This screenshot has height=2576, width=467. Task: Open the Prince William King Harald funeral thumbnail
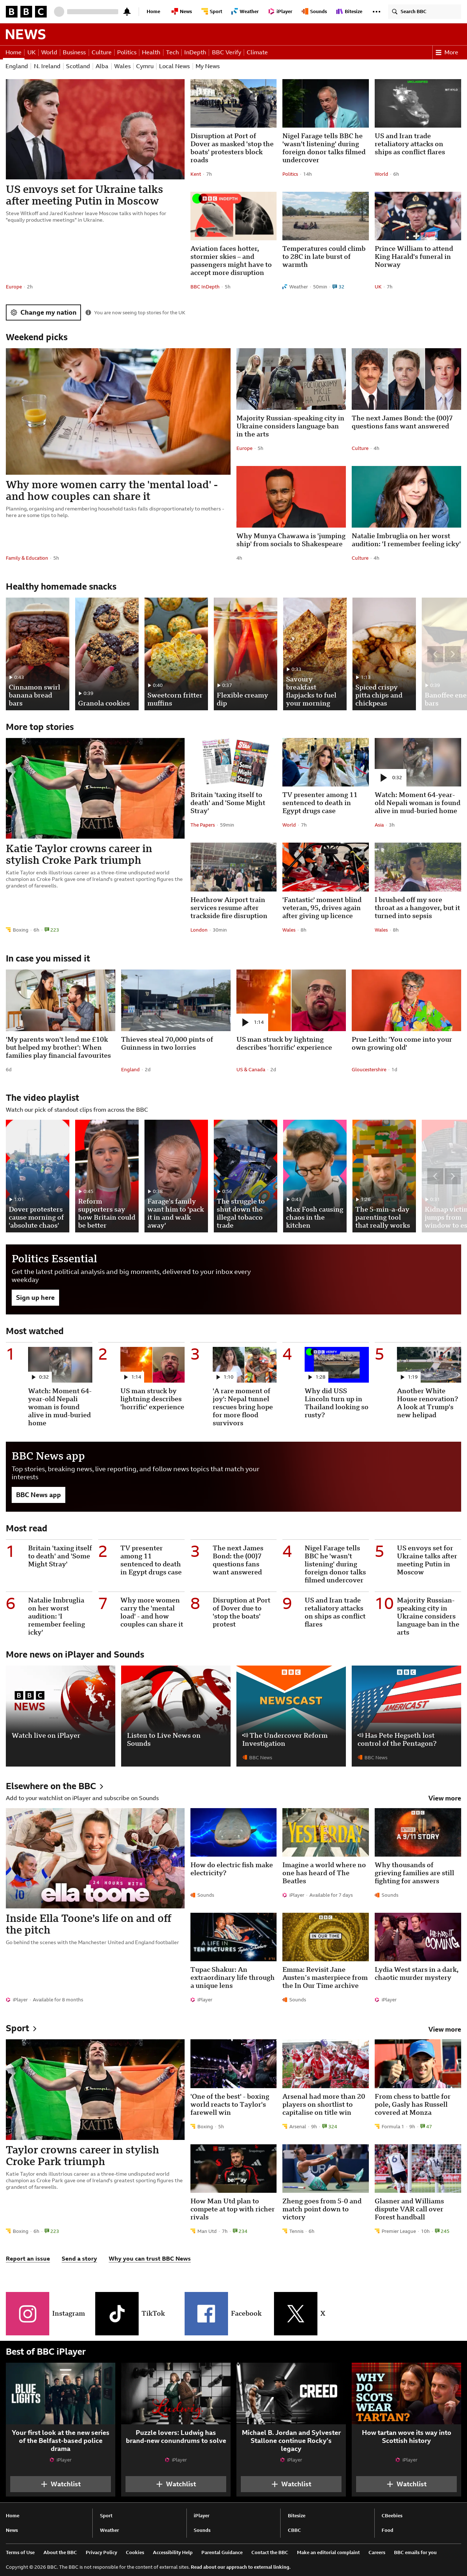point(418,216)
